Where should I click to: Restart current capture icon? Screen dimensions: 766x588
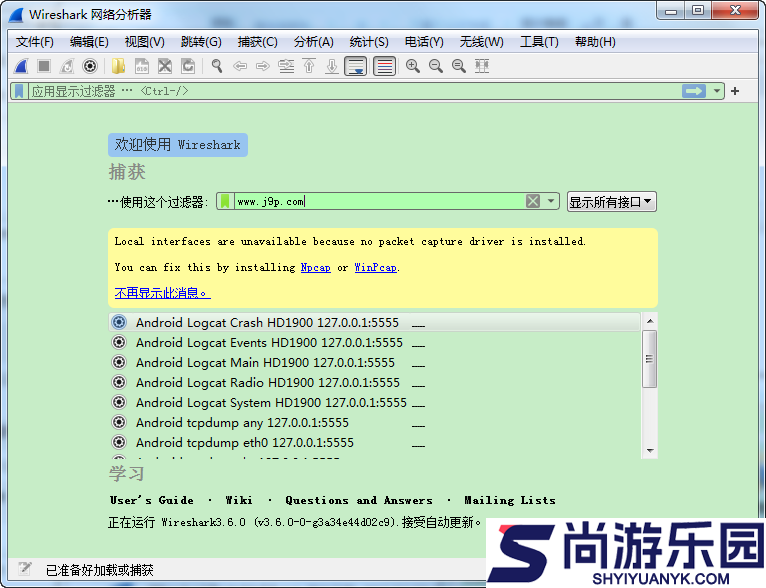(x=67, y=66)
